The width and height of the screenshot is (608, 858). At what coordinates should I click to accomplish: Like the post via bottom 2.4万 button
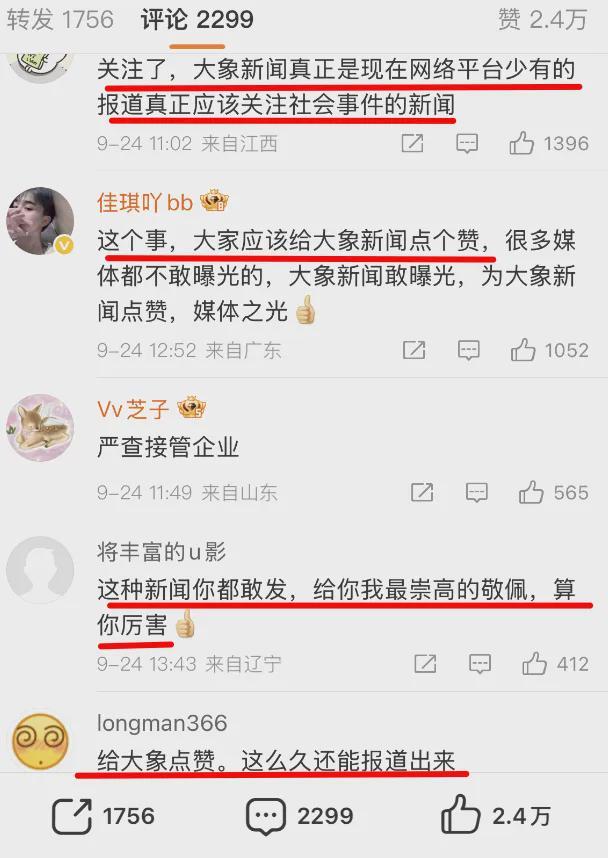pyautogui.click(x=495, y=816)
